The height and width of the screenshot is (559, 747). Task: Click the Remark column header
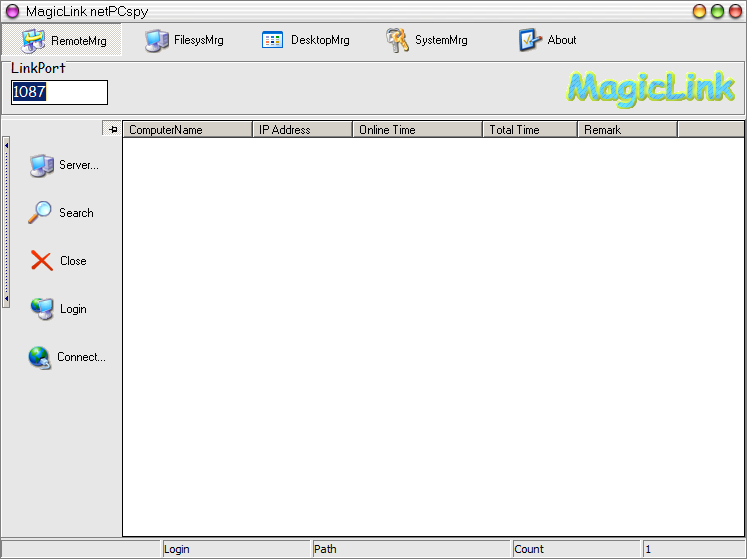(x=627, y=130)
